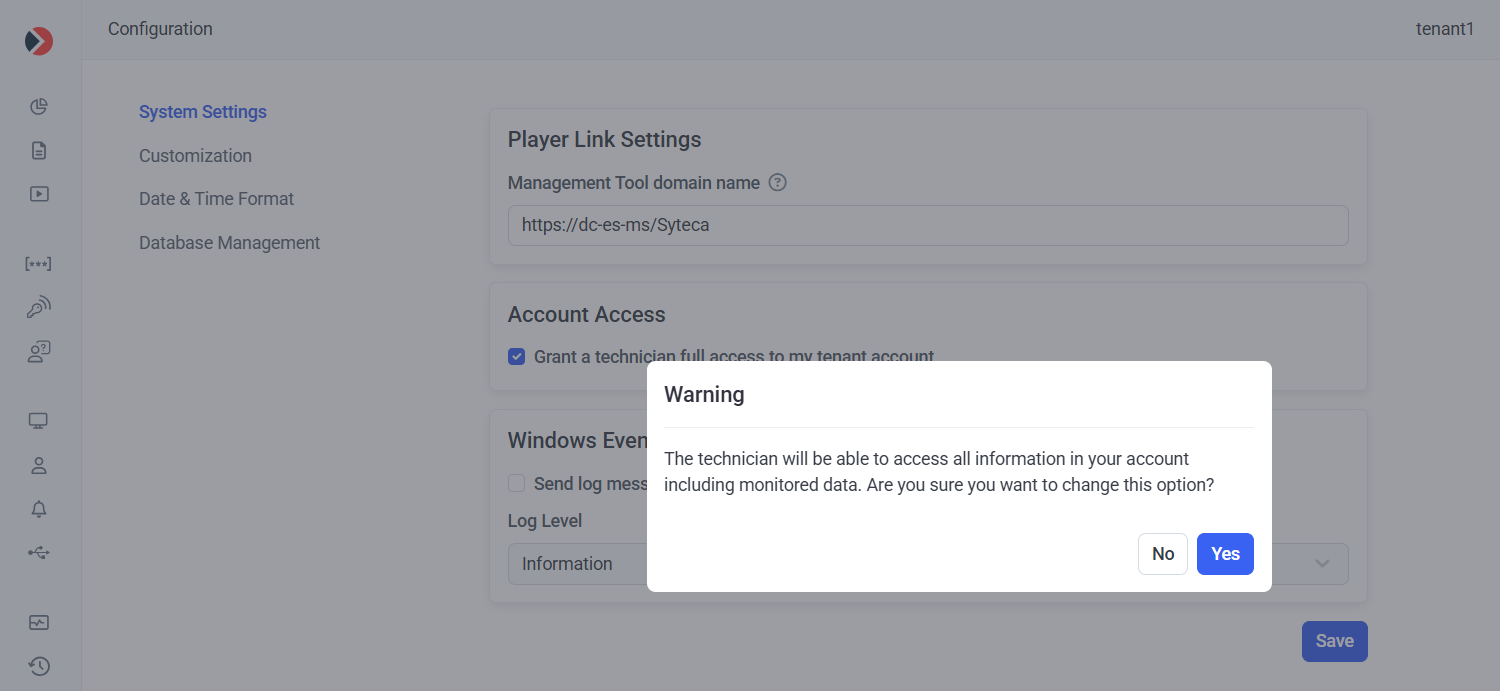Screen dimensions: 1500x691
Task: Select the Customization settings section
Action: tap(195, 156)
